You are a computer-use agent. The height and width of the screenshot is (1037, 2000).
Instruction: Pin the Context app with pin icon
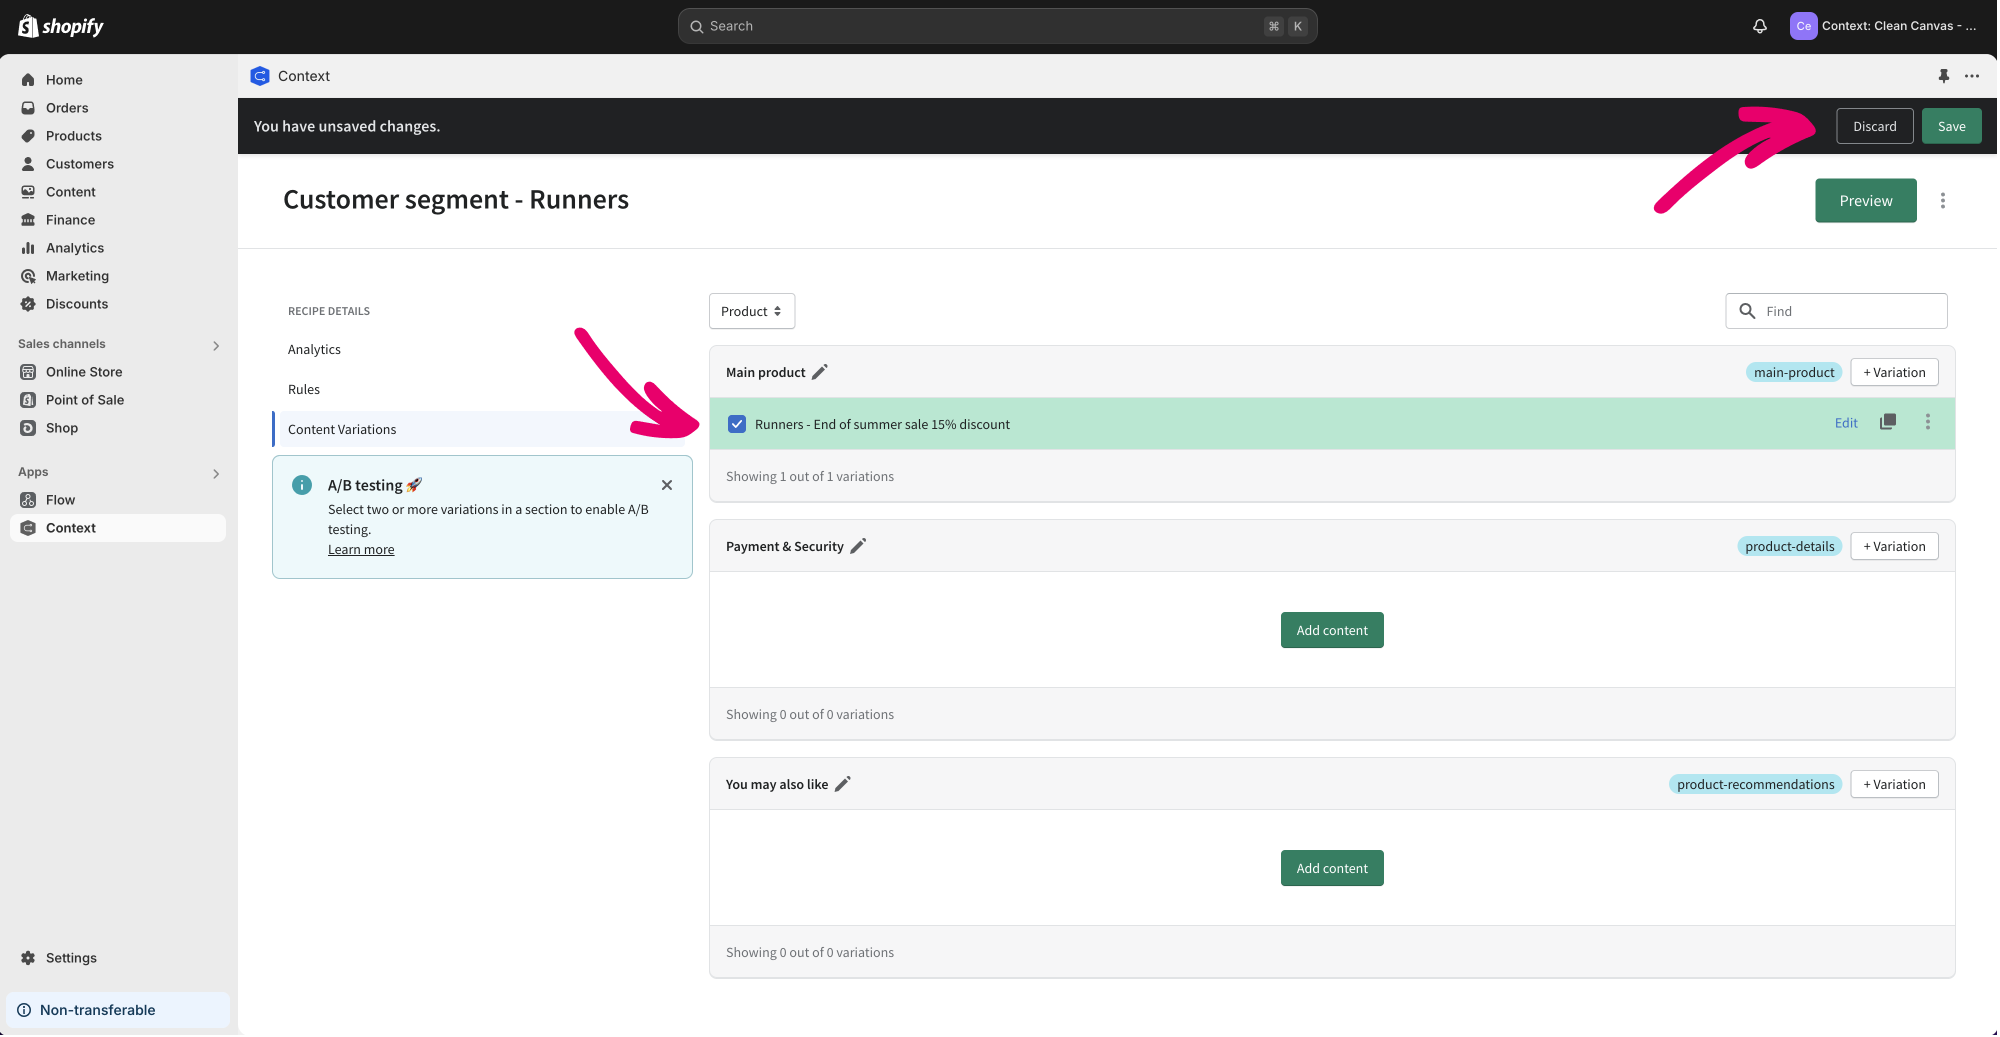click(x=1943, y=76)
